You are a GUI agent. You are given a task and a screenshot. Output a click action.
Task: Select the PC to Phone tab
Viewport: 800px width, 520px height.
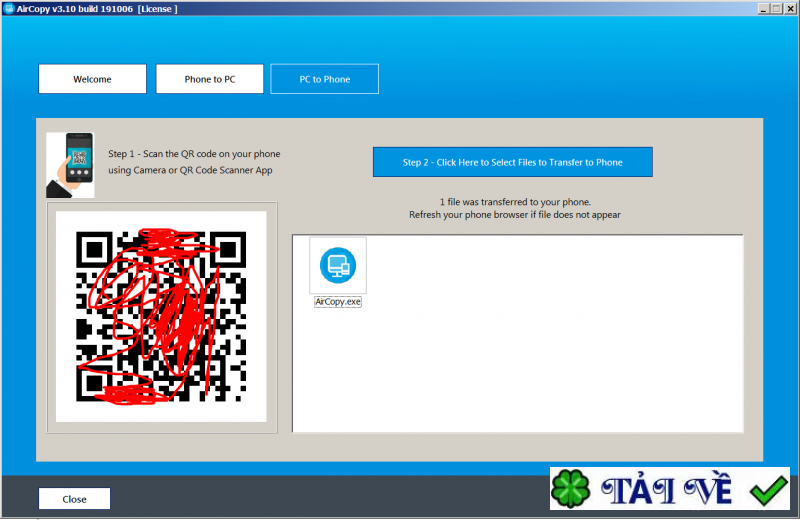pos(324,79)
